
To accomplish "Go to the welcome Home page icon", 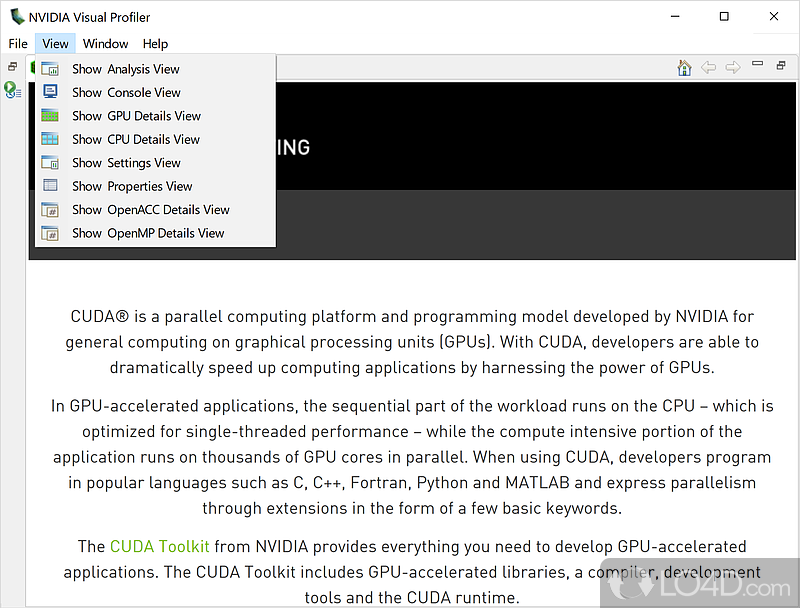I will click(684, 67).
